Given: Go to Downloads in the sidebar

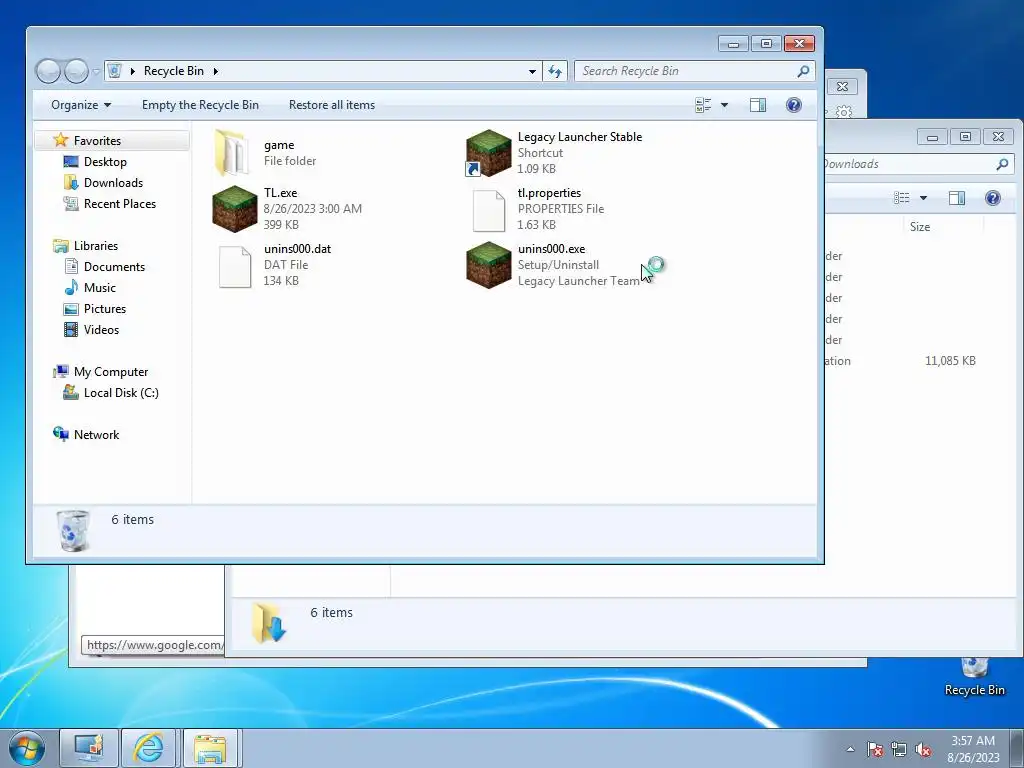Looking at the screenshot, I should pyautogui.click(x=113, y=183).
